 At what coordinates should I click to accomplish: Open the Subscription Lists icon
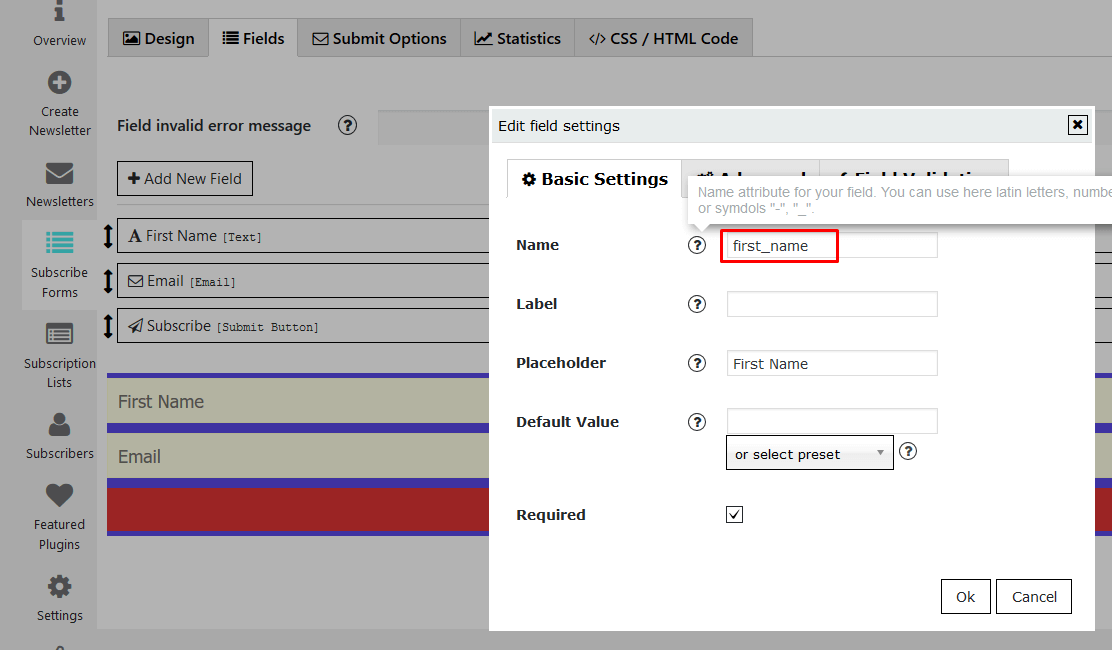point(60,334)
